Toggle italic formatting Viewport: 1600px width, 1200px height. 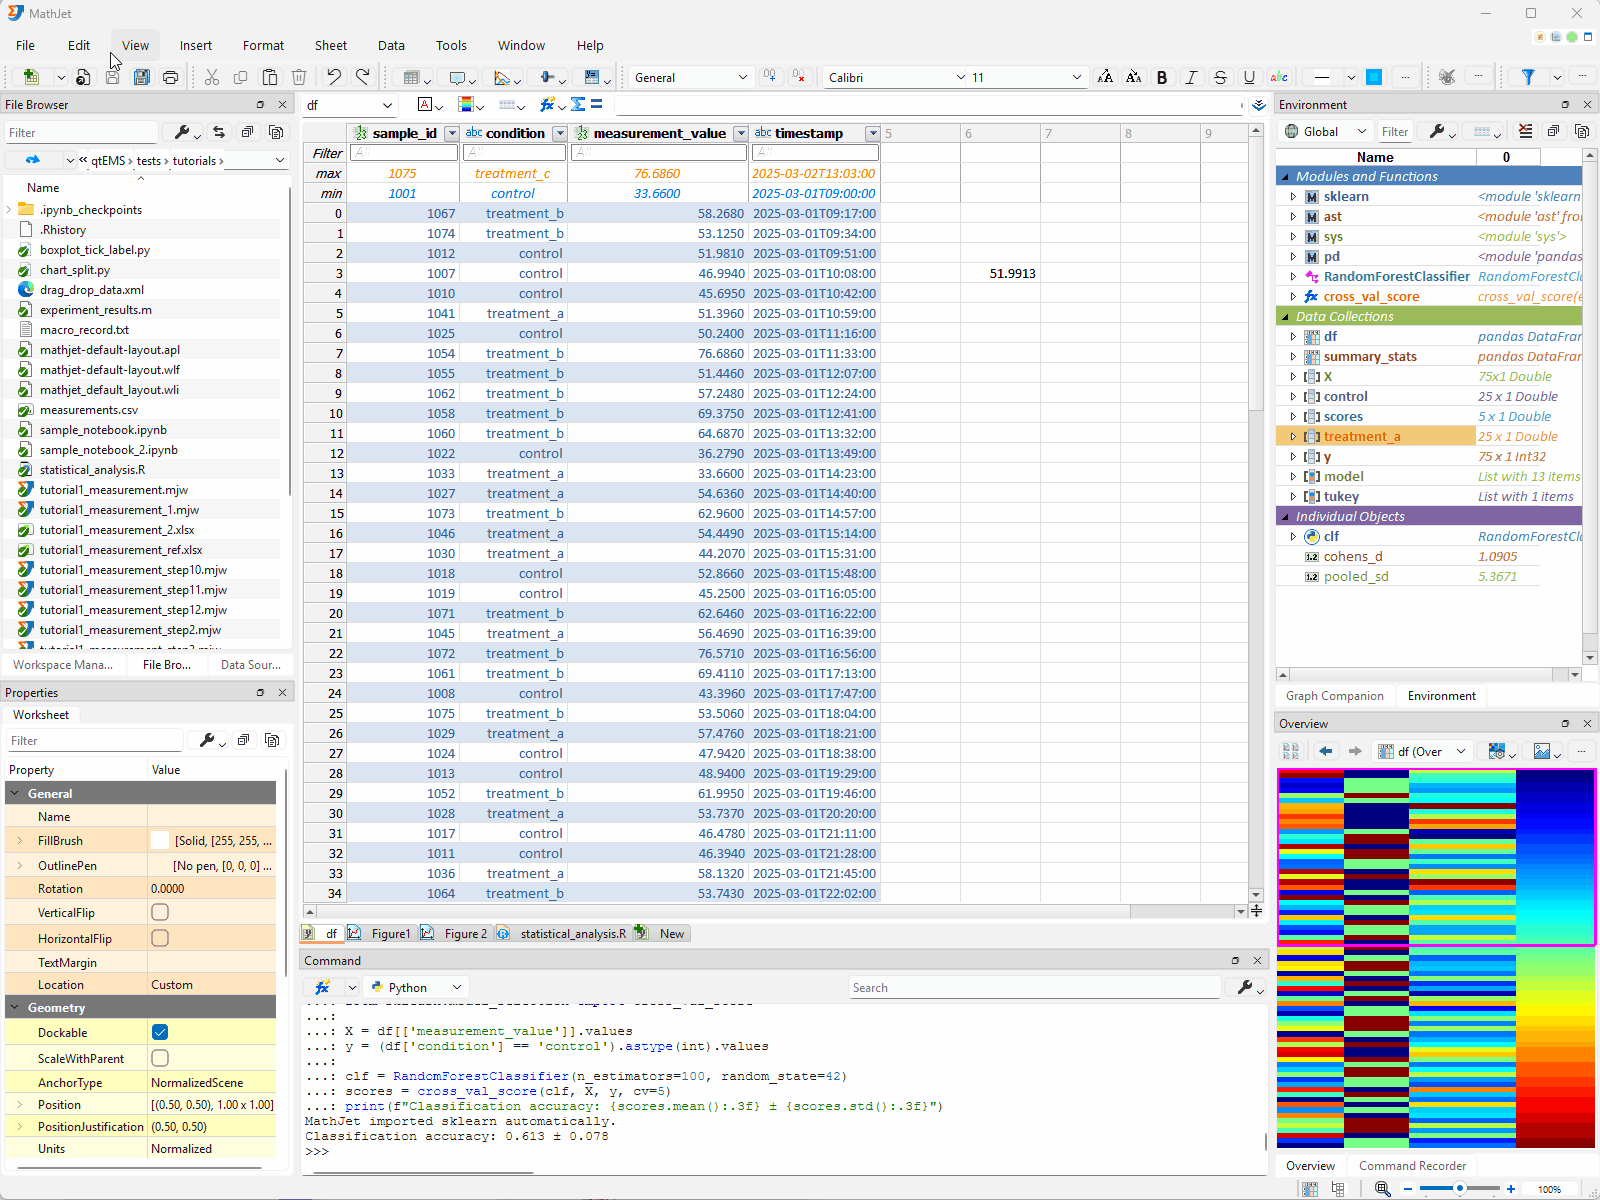1191,77
